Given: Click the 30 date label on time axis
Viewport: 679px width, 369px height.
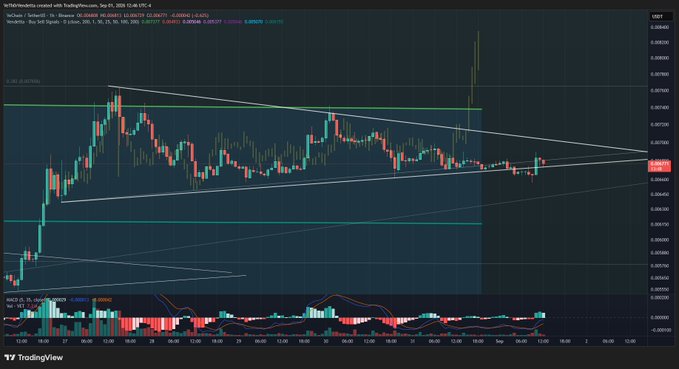Looking at the screenshot, I should [x=326, y=341].
